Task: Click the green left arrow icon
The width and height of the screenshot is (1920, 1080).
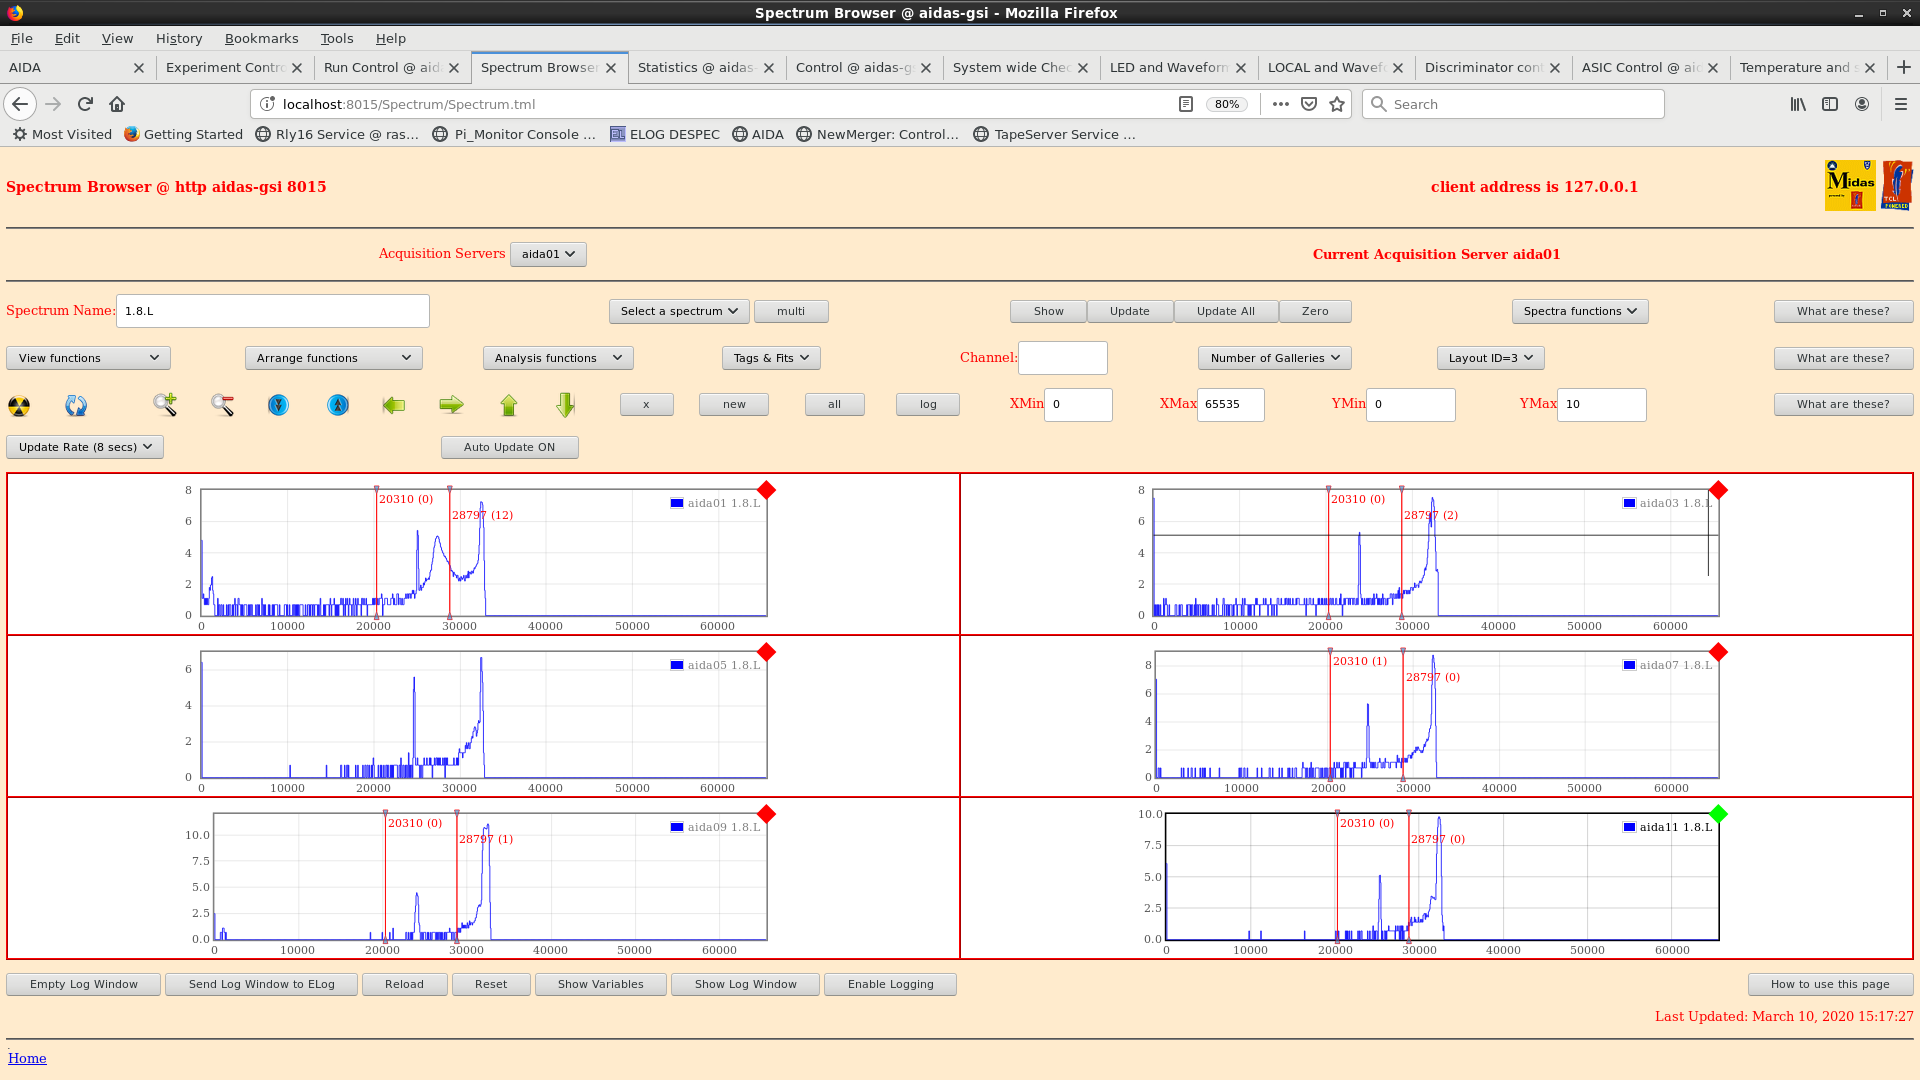Action: click(x=394, y=405)
